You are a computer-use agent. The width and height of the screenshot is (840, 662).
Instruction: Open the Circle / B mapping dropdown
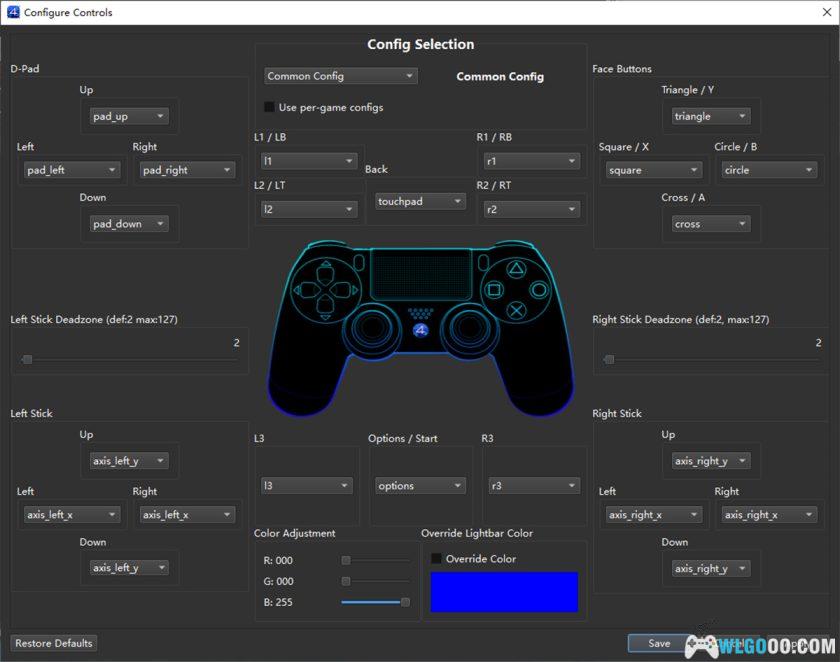tap(768, 170)
